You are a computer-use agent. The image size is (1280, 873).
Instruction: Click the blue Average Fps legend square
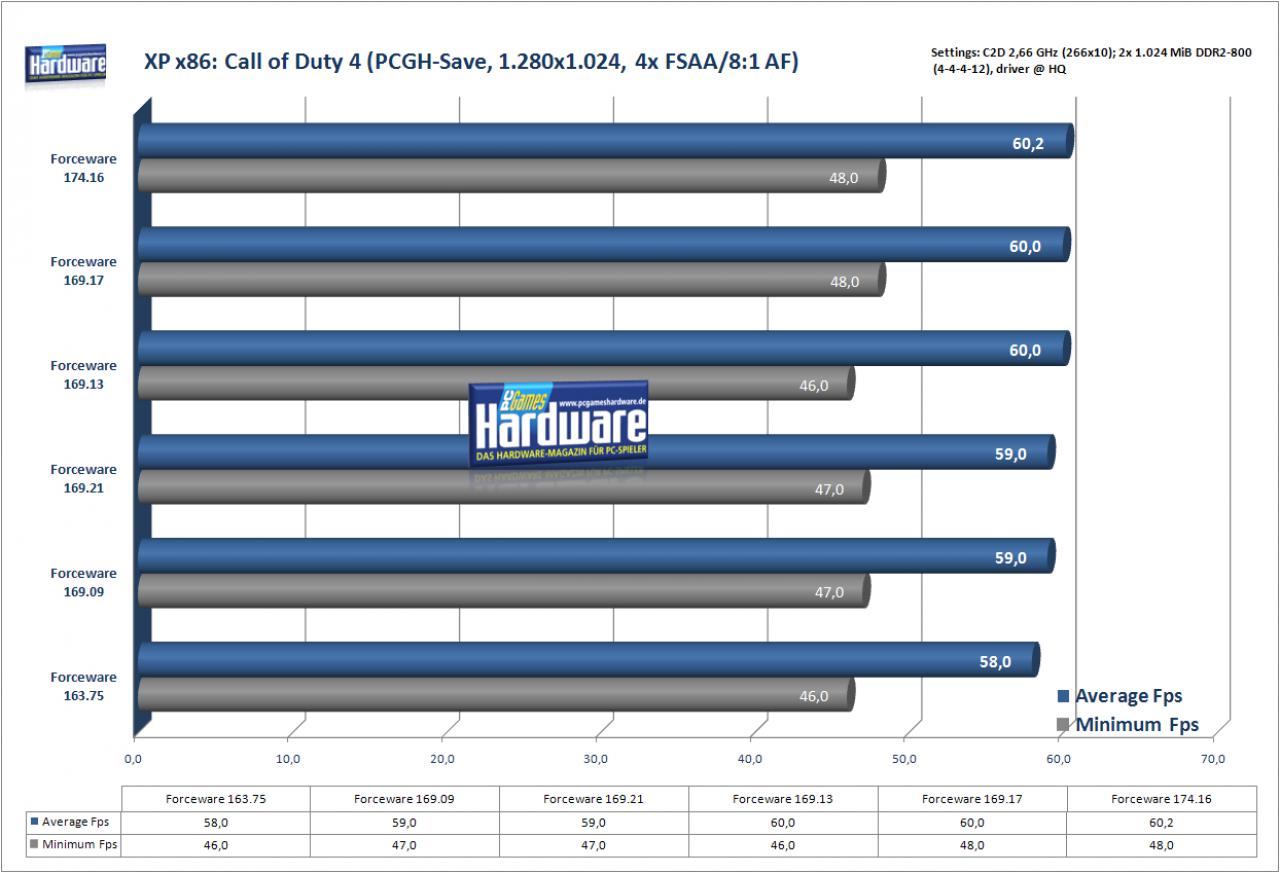[x=1064, y=696]
